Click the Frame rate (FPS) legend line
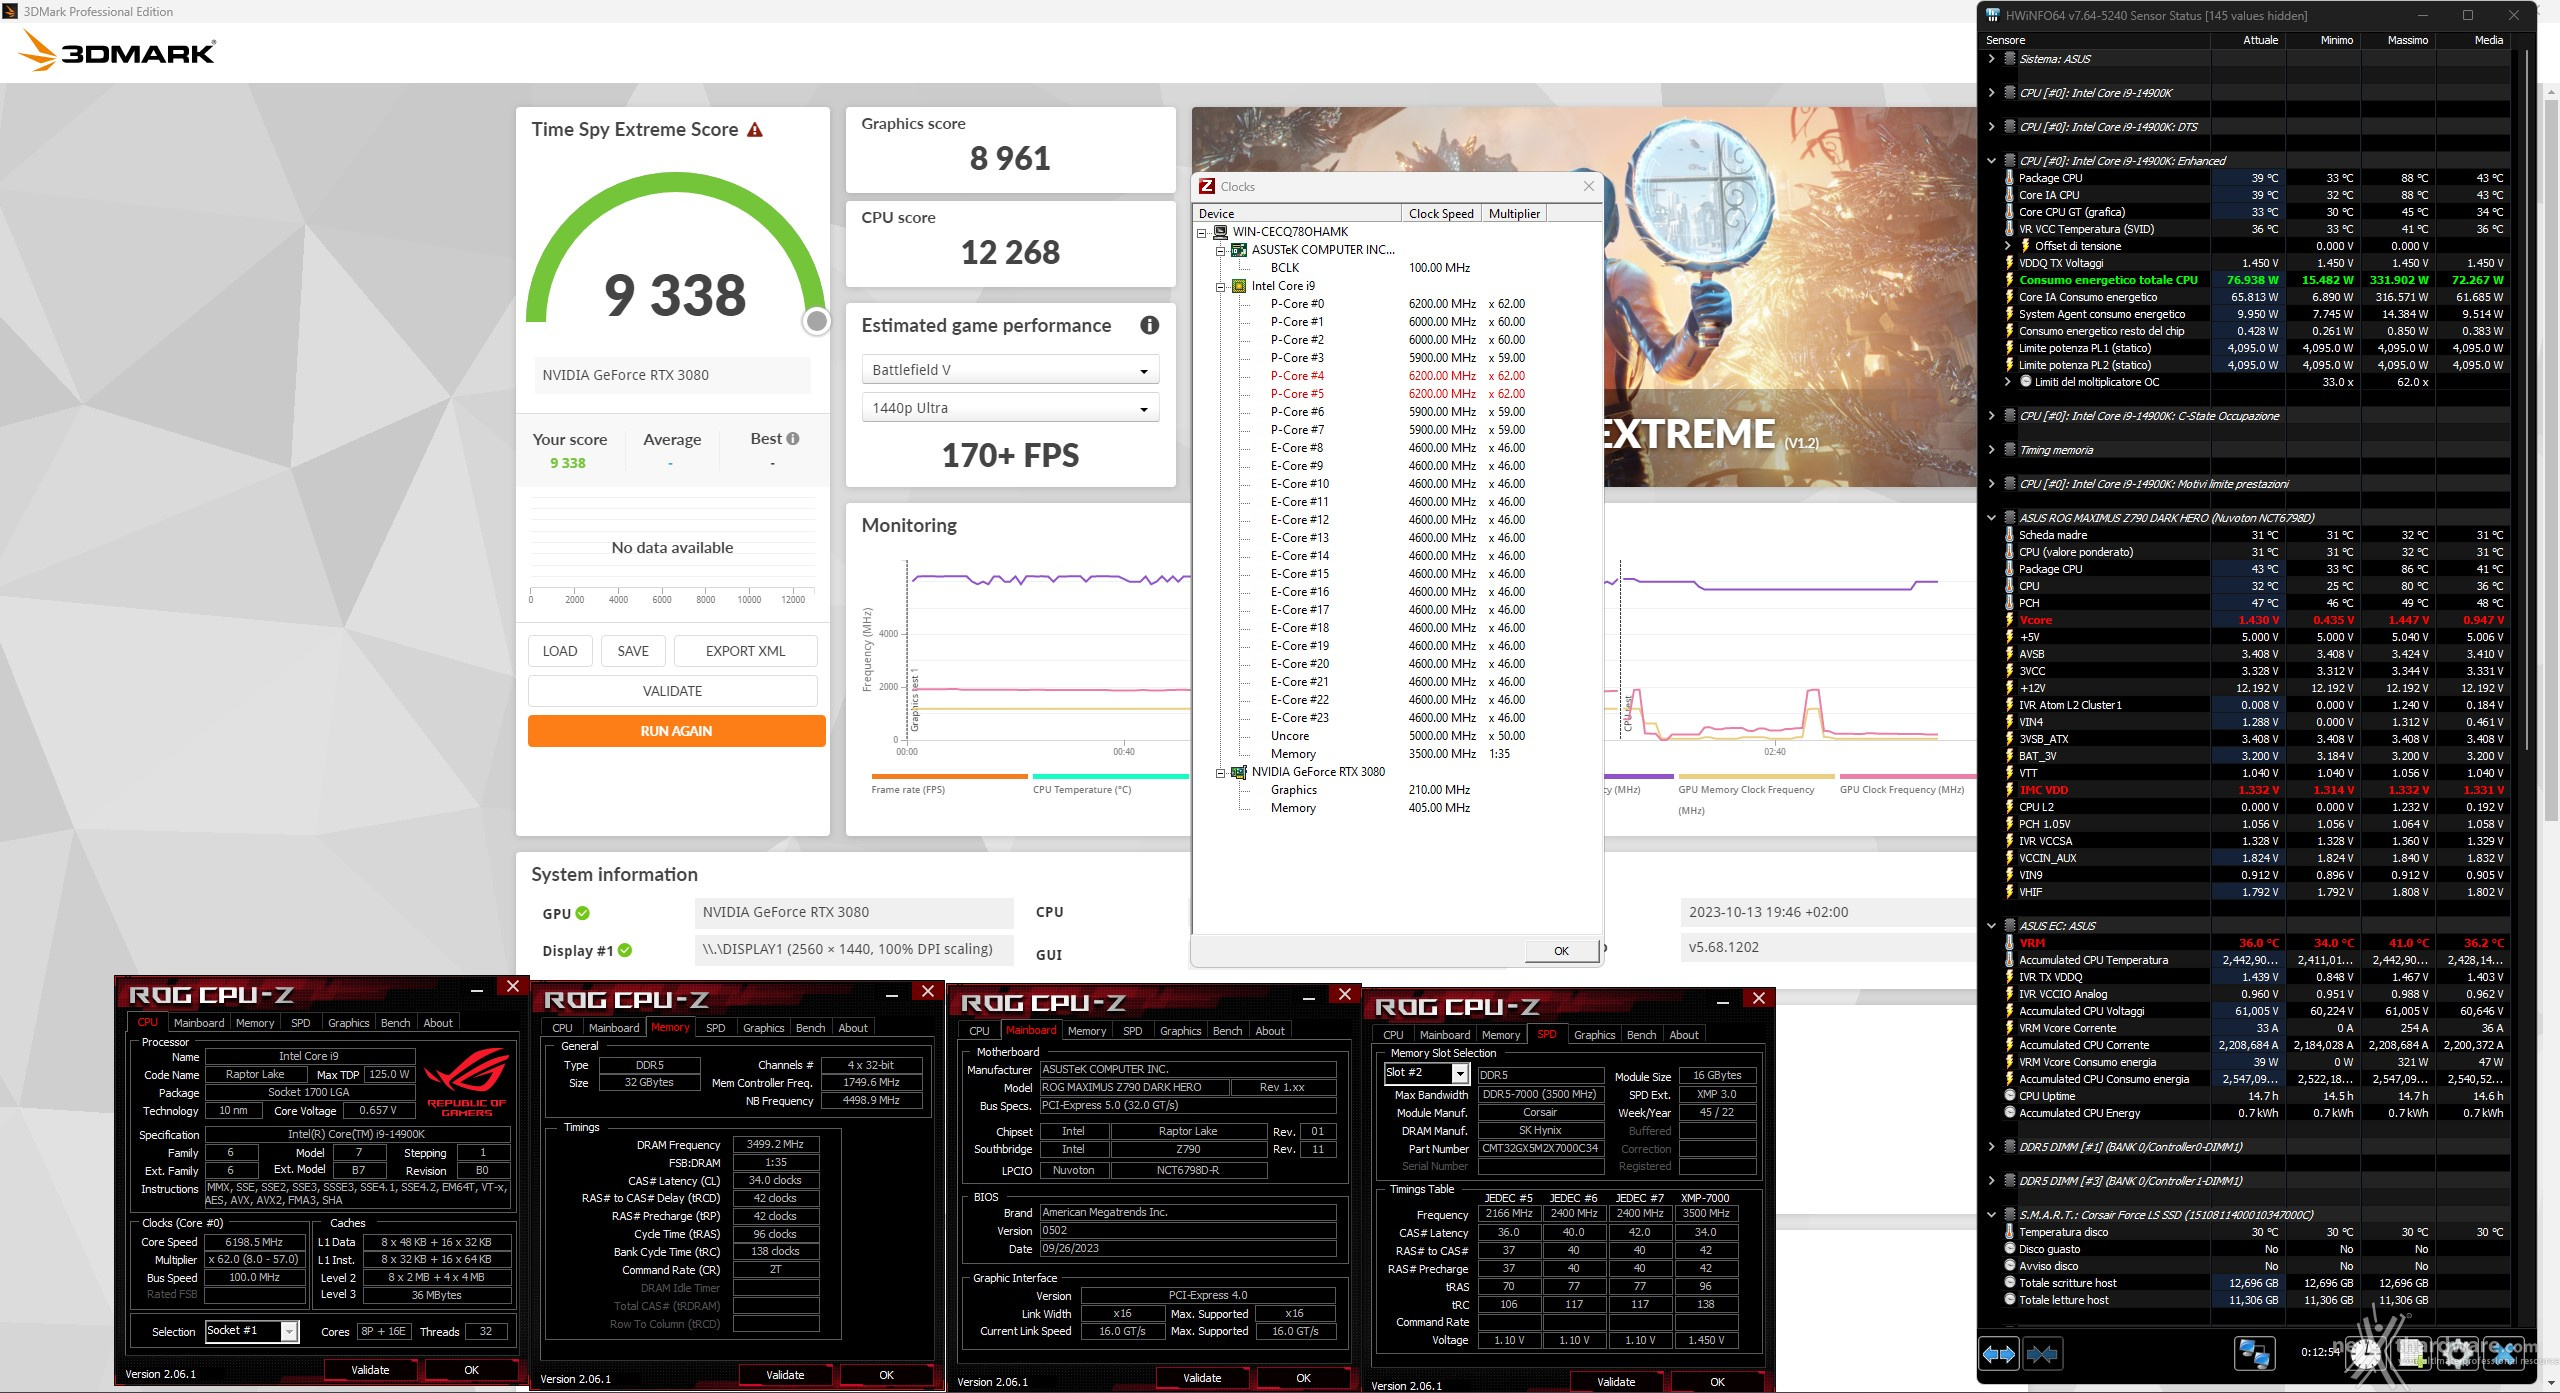This screenshot has height=1393, width=2560. click(949, 776)
